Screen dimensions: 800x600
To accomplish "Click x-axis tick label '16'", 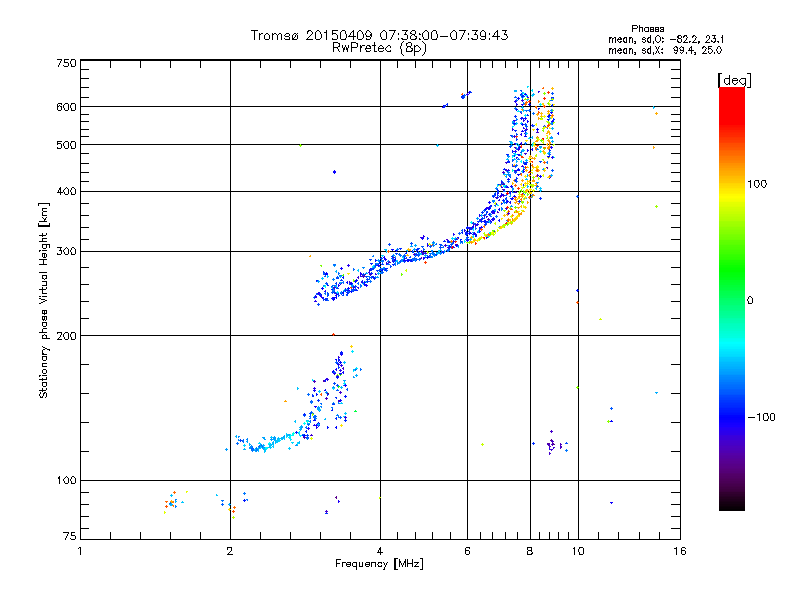I will [680, 551].
